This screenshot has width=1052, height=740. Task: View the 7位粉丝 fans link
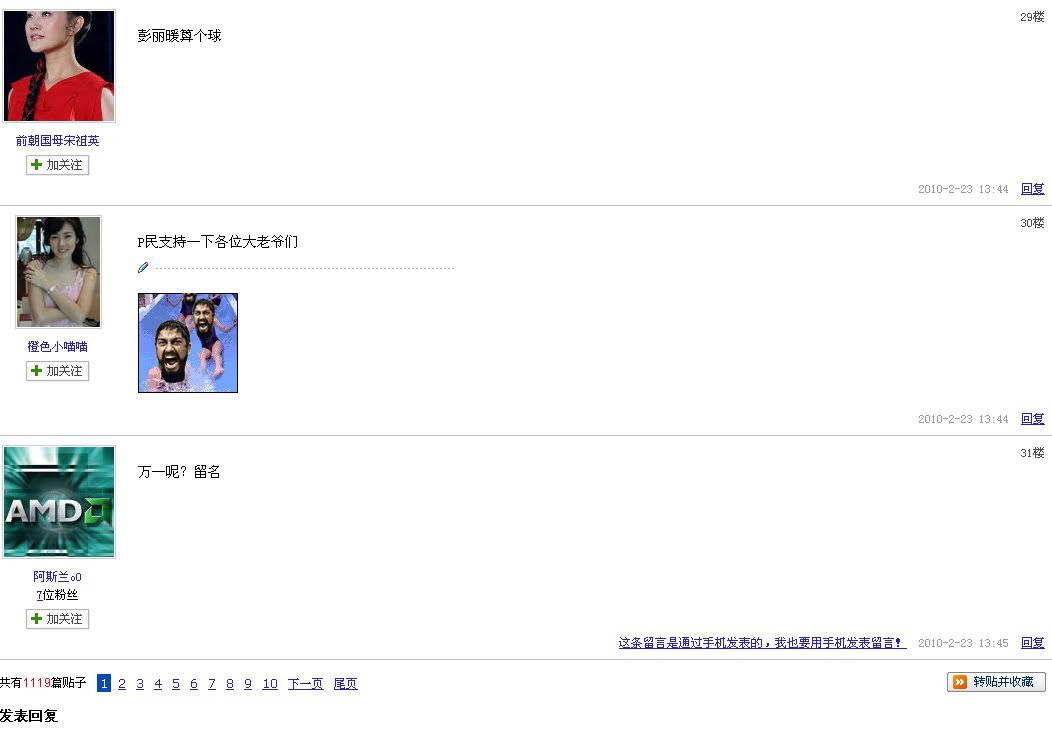(57, 595)
